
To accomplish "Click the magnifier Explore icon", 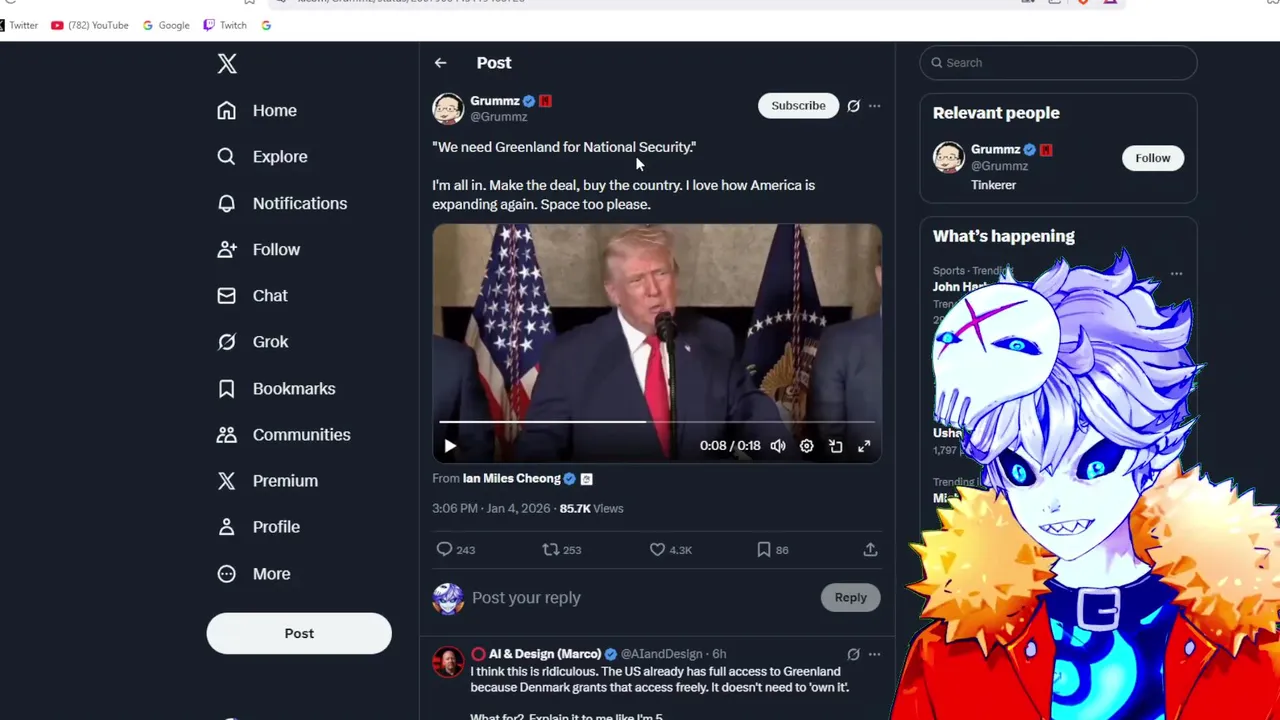I will (227, 156).
